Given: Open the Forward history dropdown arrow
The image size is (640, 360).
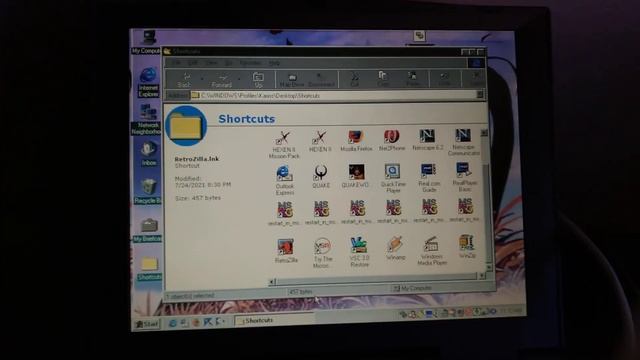Looking at the screenshot, I should pyautogui.click(x=239, y=79).
